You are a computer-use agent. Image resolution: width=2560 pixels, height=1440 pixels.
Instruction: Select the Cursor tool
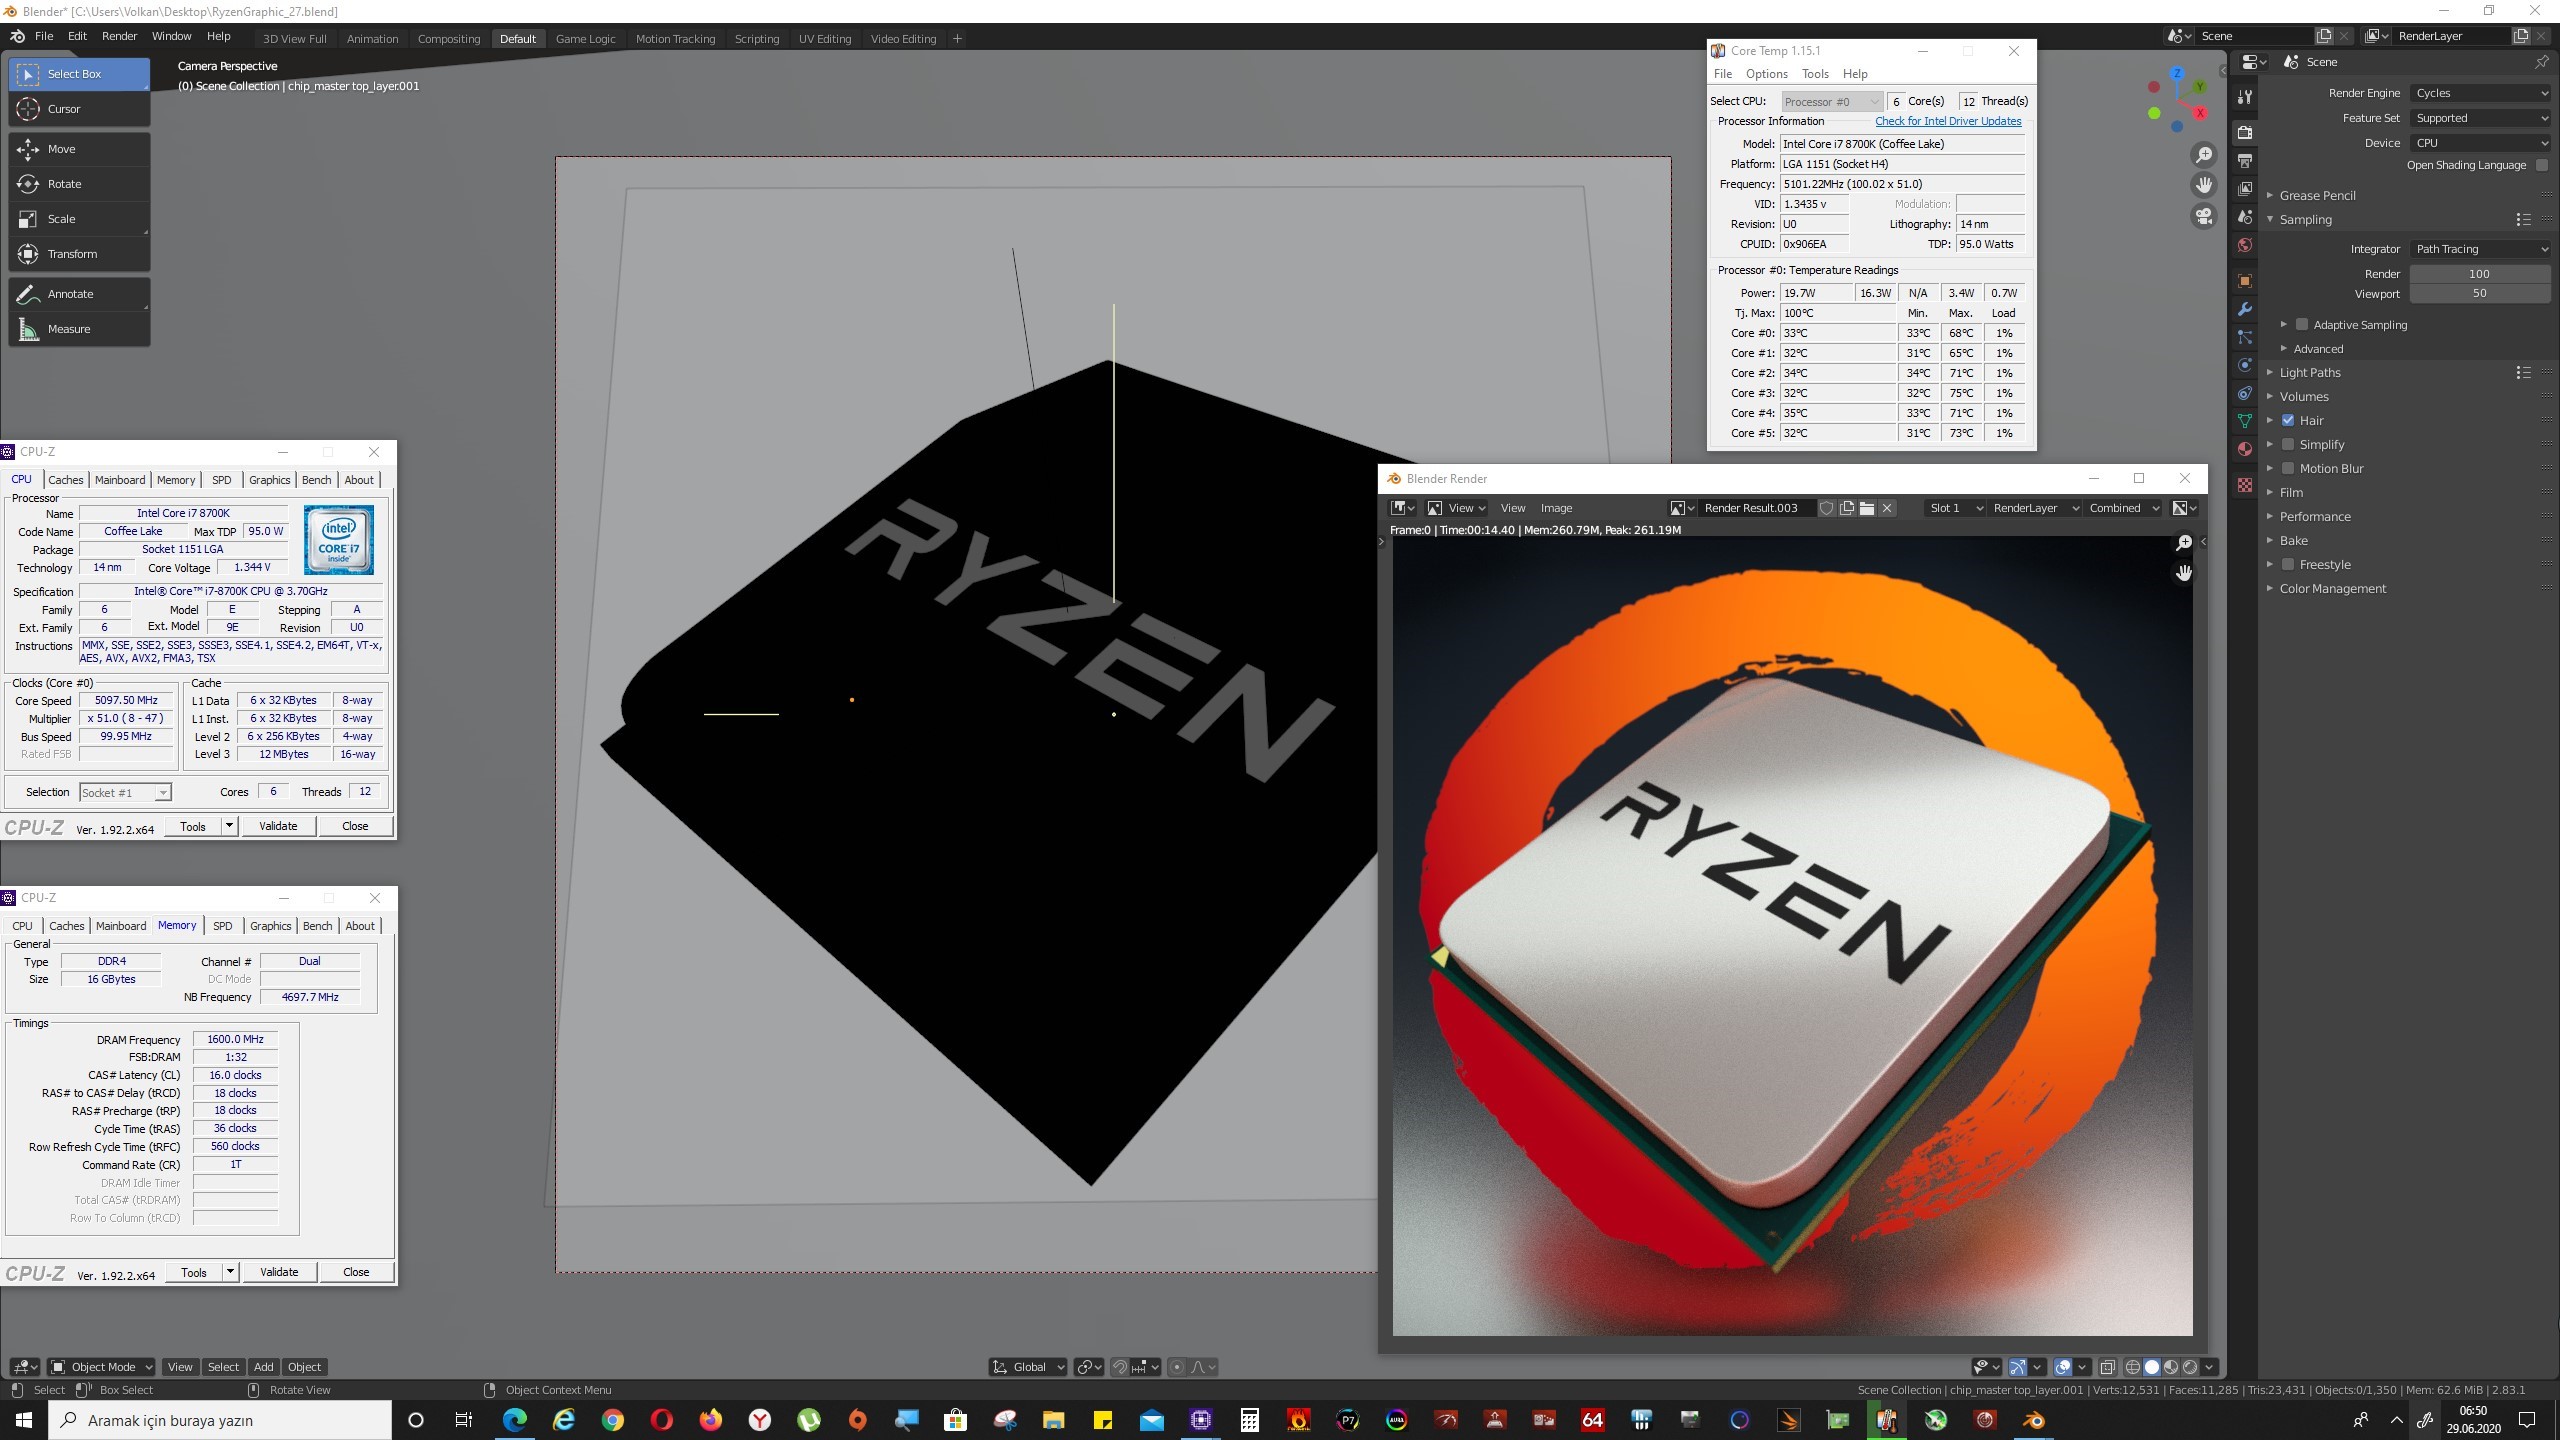(x=79, y=109)
